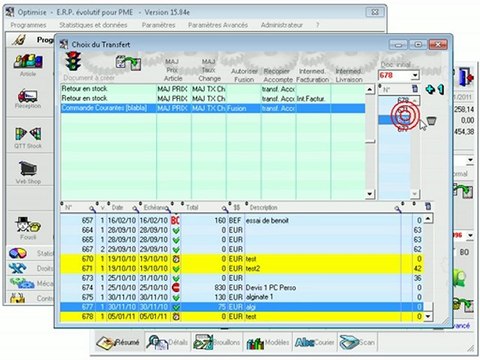Click Fusion cell in Commande Courantes row
480x360 pixels.
click(x=244, y=108)
